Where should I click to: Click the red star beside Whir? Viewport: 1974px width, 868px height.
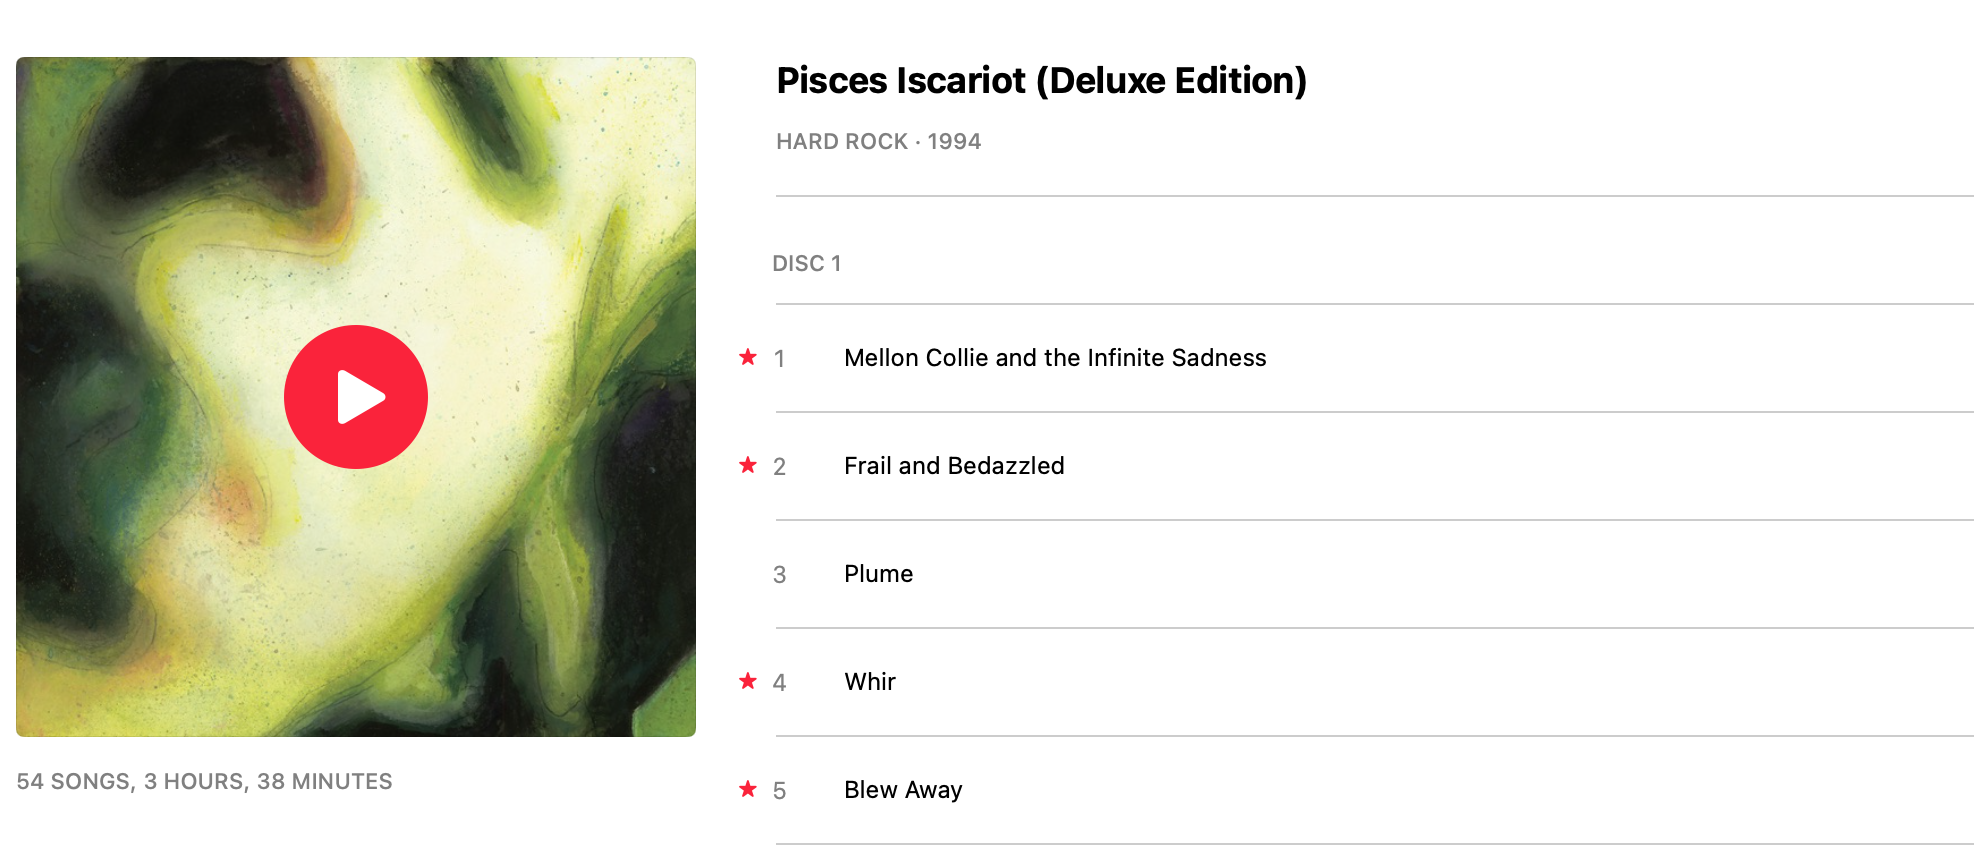(748, 681)
